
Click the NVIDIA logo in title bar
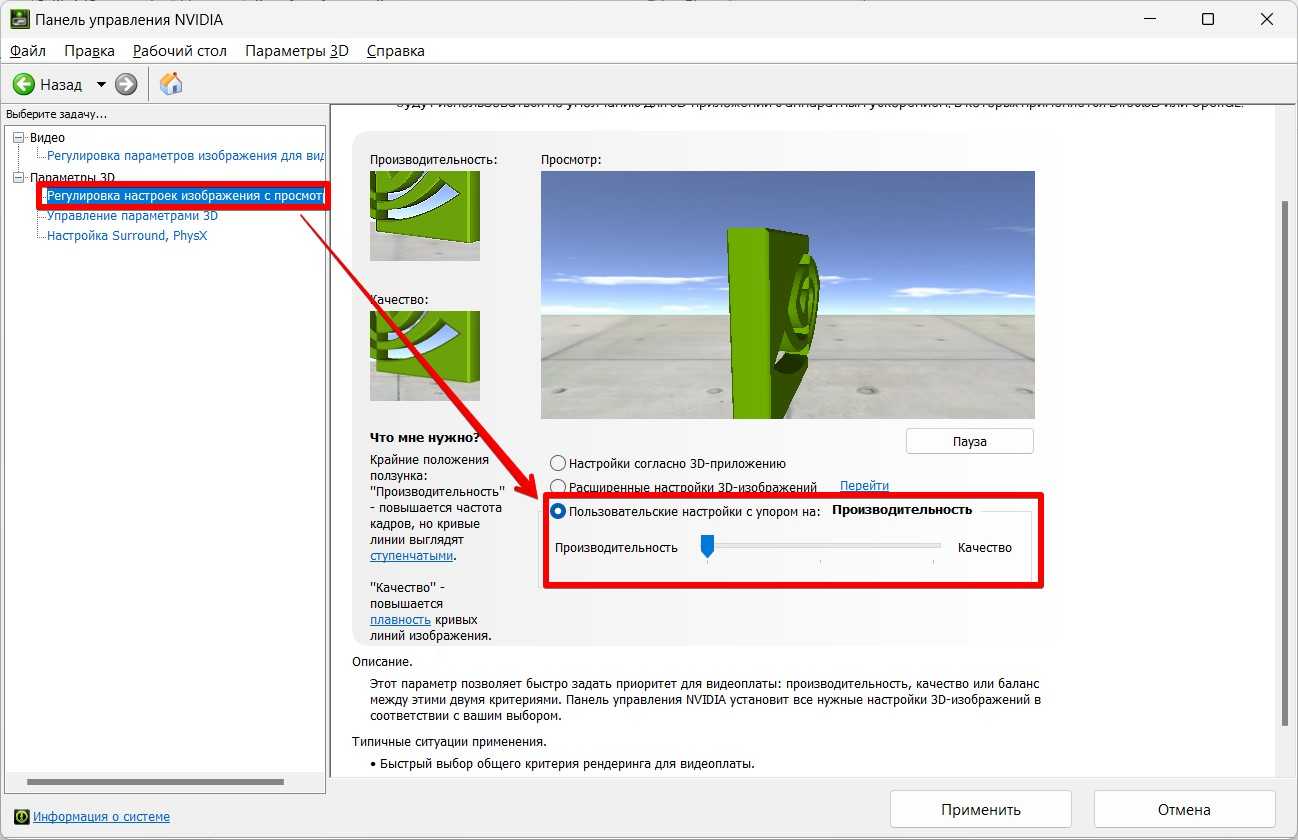tap(20, 19)
